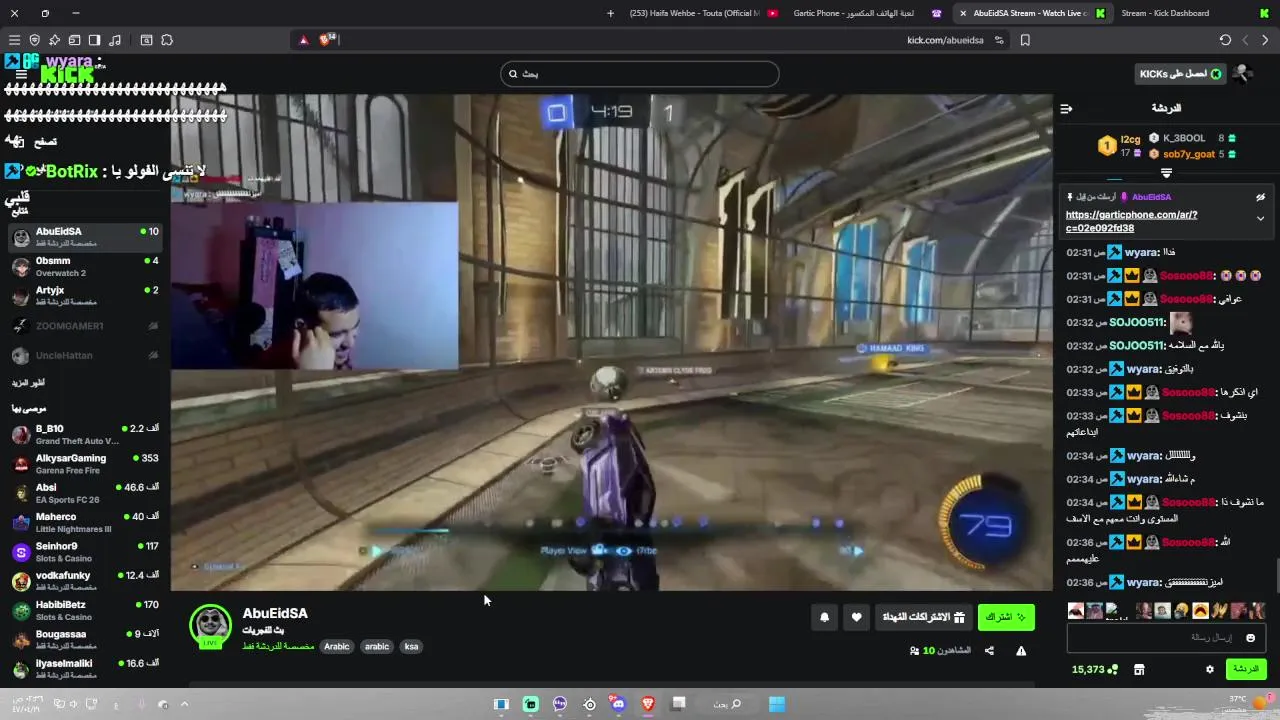This screenshot has height=720, width=1280.
Task: Bookmark this page in the address bar
Action: (1025, 40)
